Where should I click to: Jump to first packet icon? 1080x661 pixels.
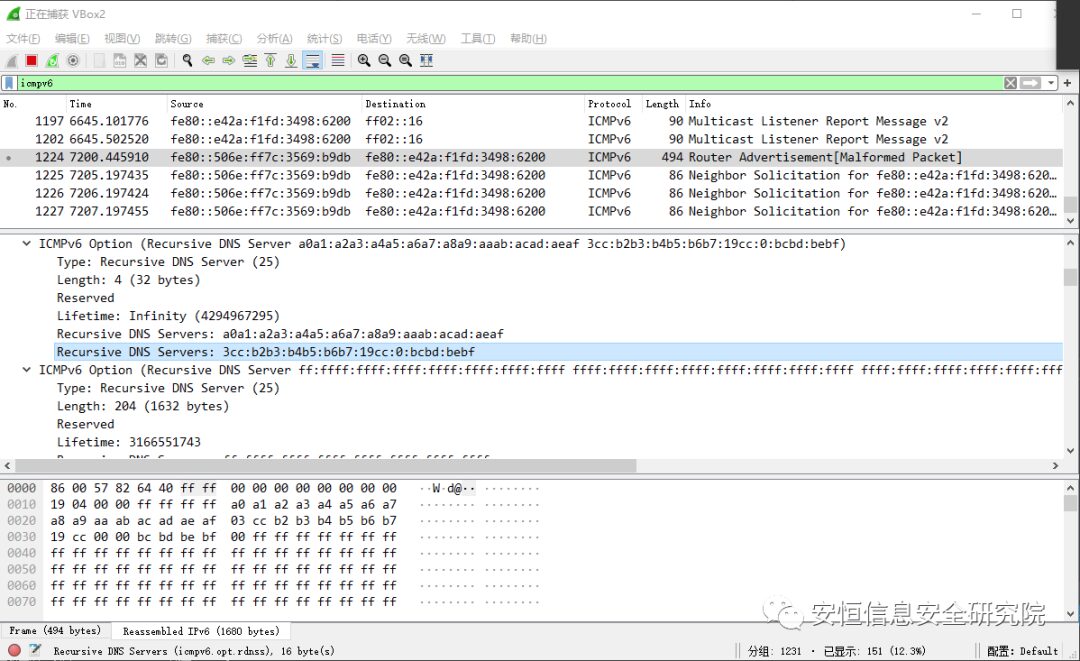click(271, 61)
